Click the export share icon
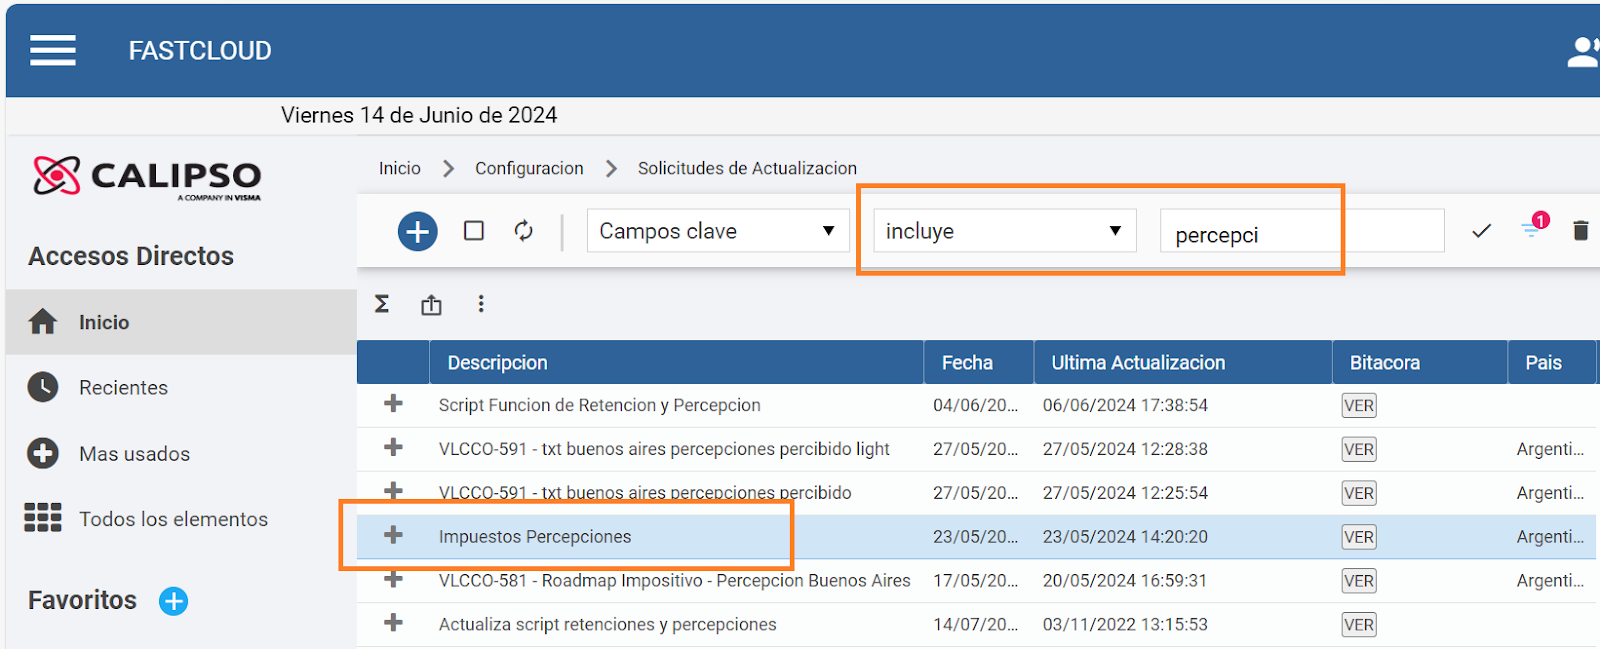Image resolution: width=1600 pixels, height=649 pixels. point(431,305)
